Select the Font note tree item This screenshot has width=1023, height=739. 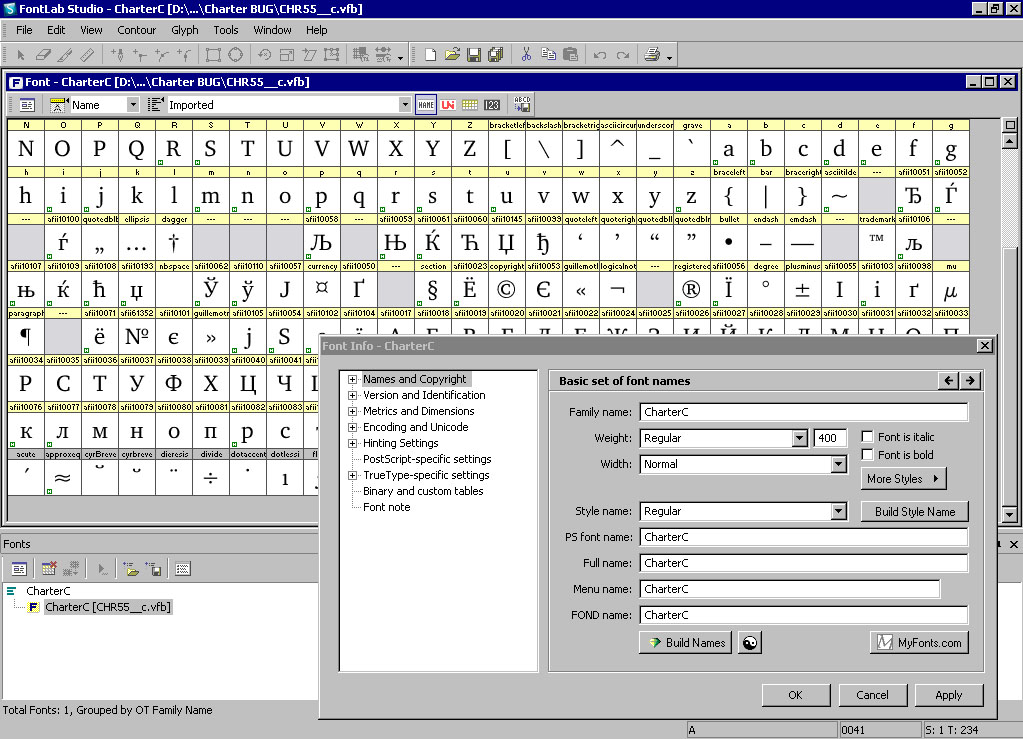[x=387, y=507]
